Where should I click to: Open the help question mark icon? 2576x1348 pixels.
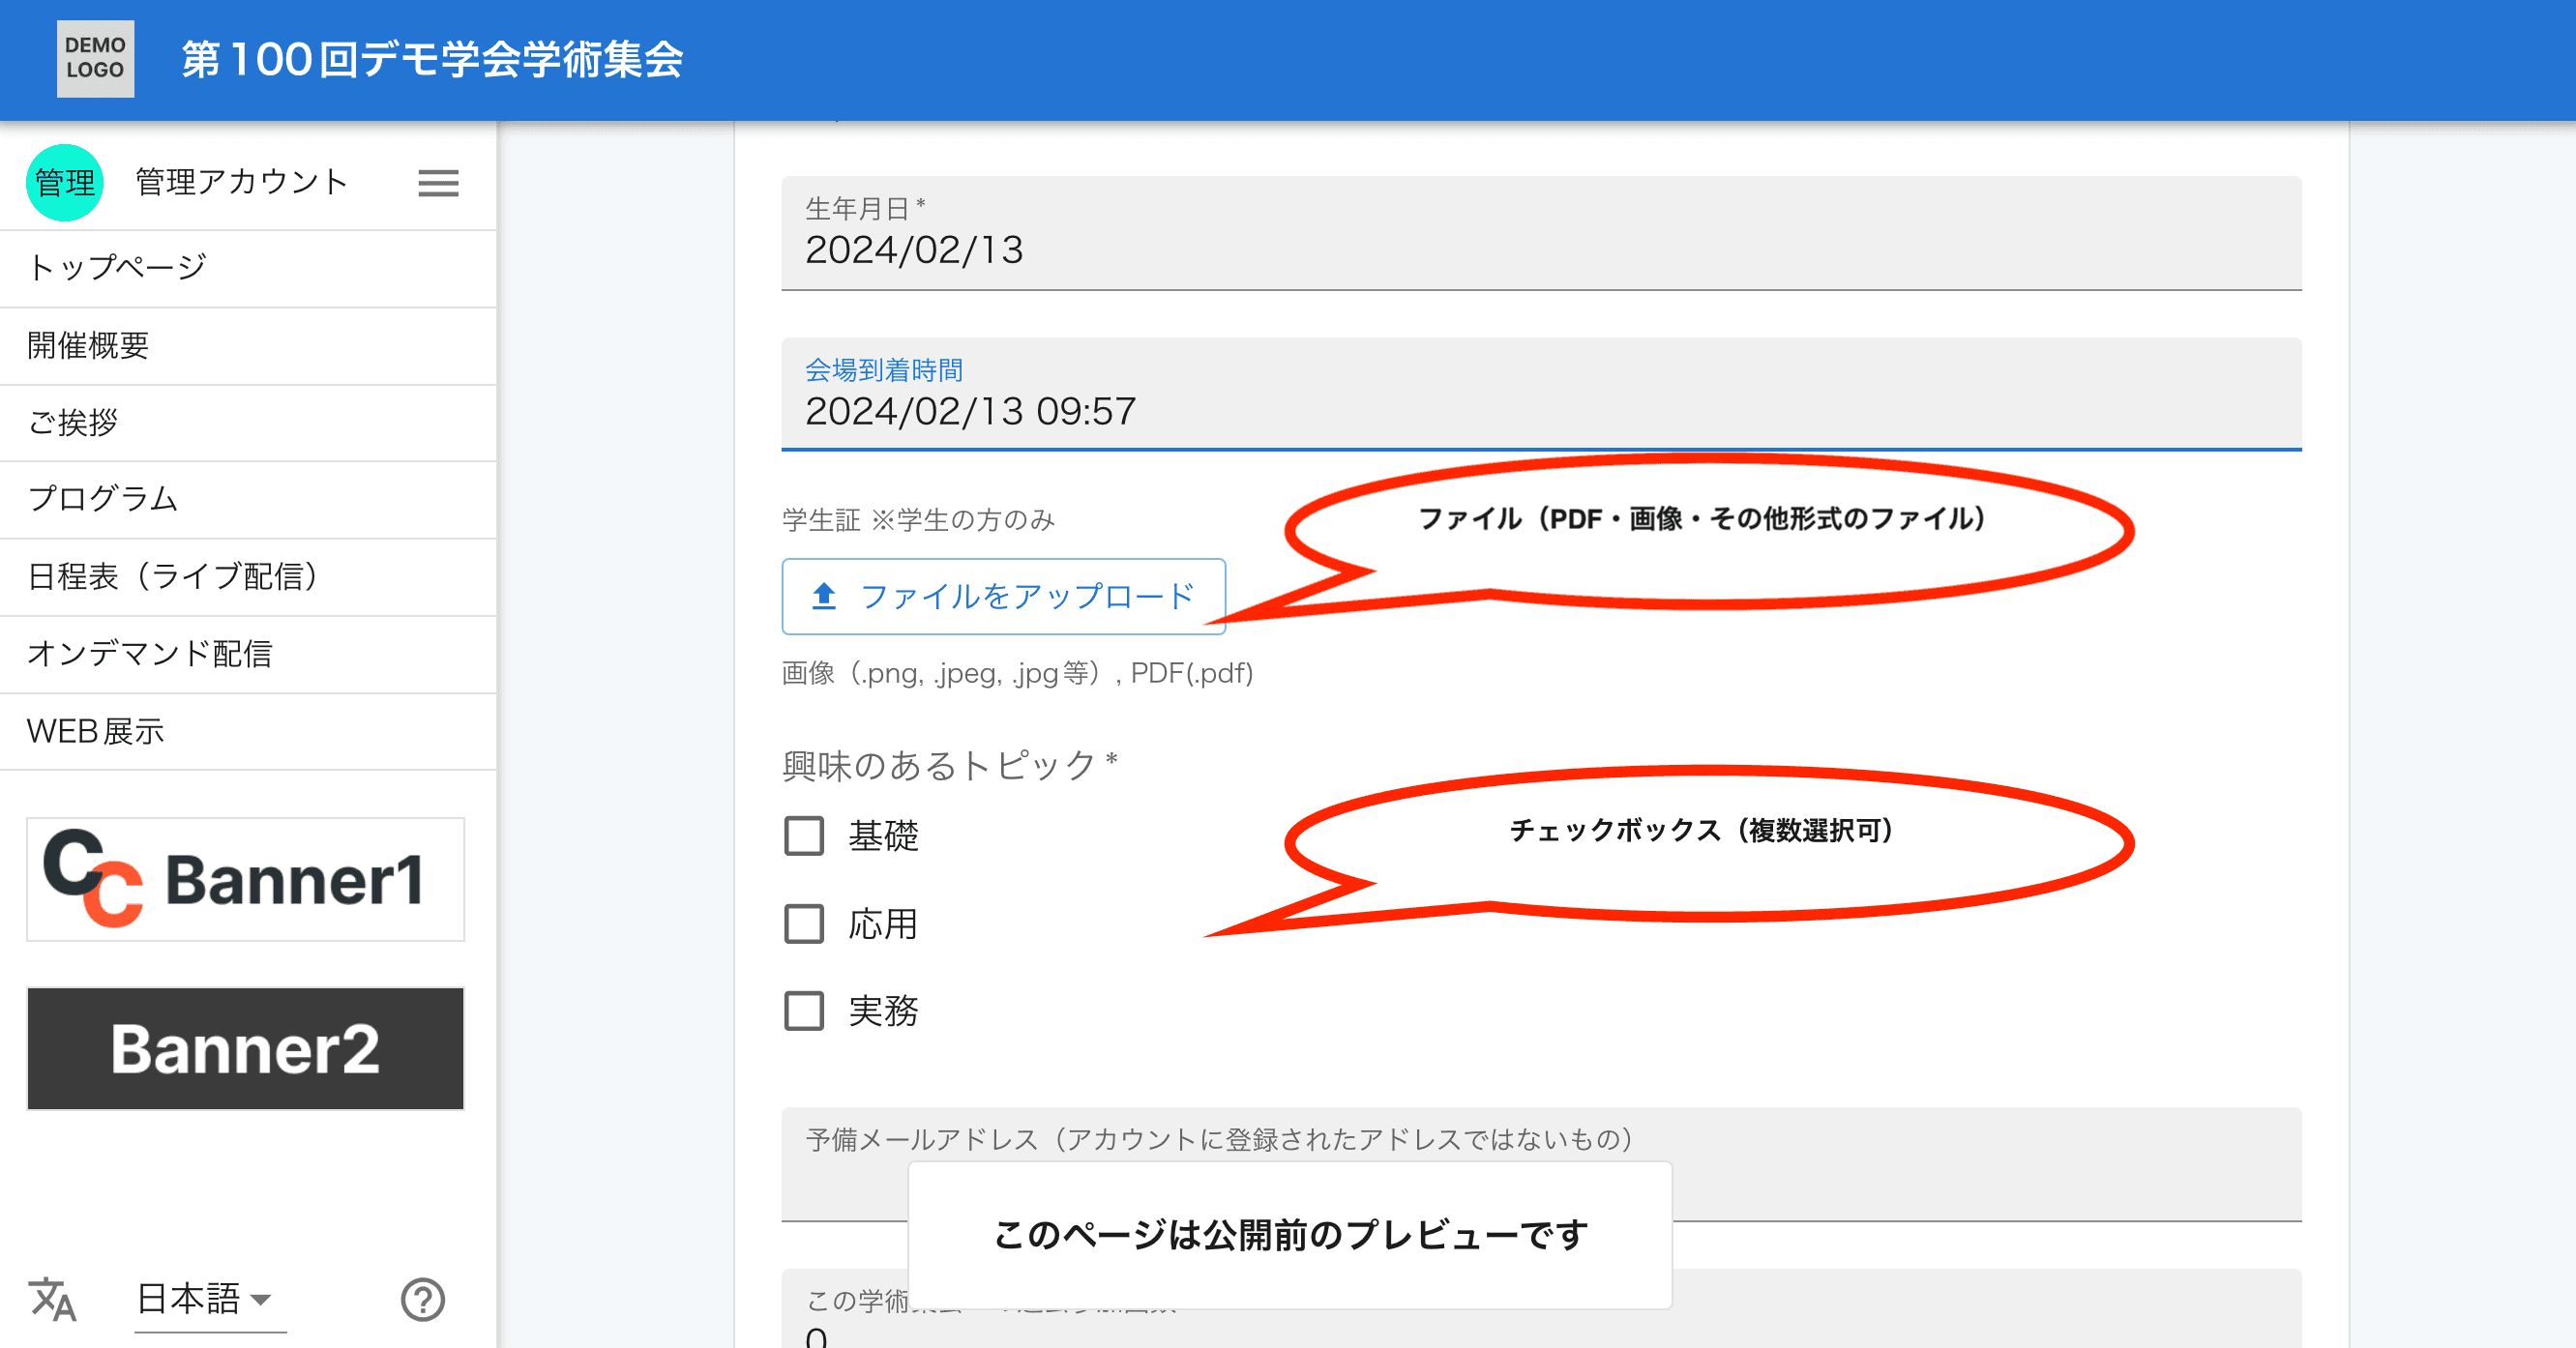click(x=423, y=1299)
